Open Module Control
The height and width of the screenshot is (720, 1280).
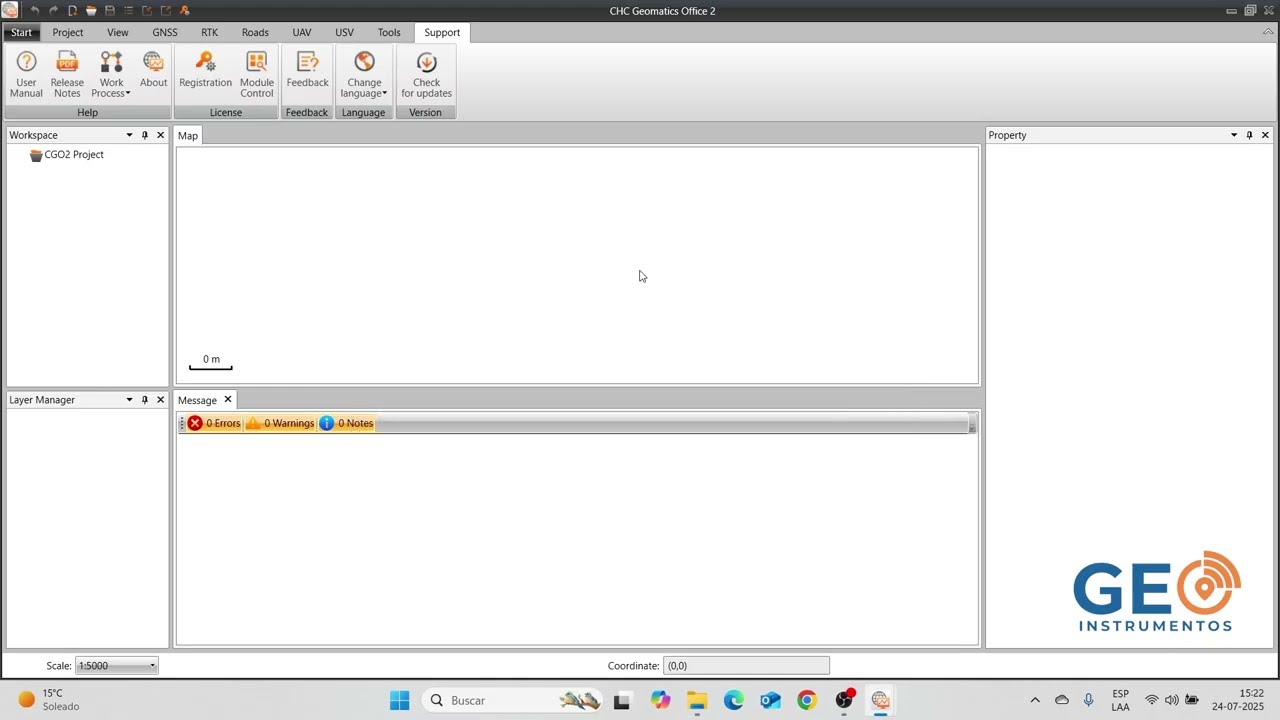point(256,75)
